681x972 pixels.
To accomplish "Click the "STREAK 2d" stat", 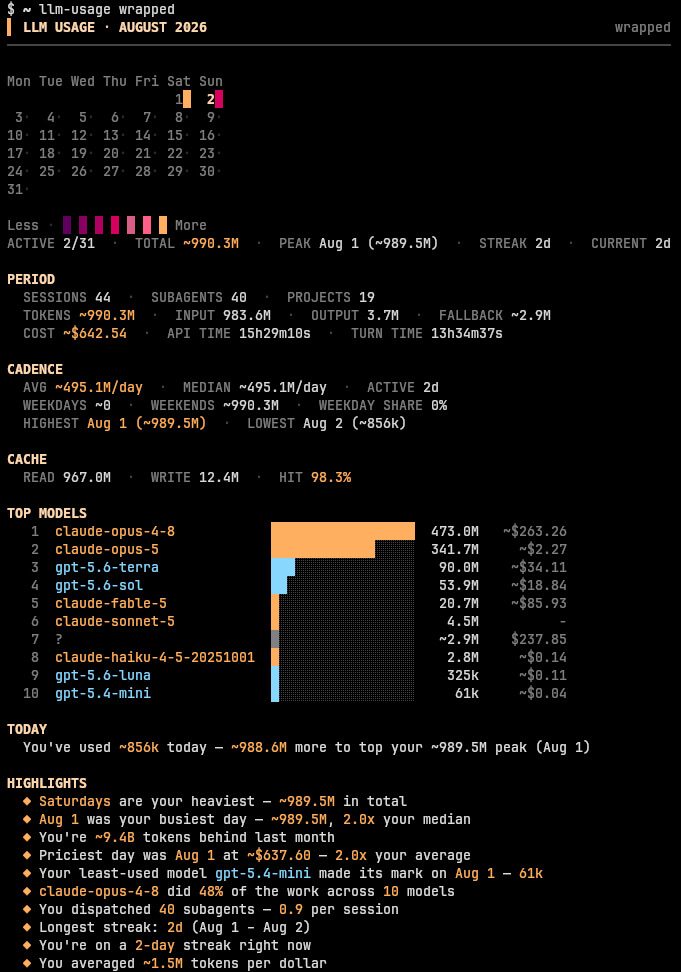I will [515, 243].
